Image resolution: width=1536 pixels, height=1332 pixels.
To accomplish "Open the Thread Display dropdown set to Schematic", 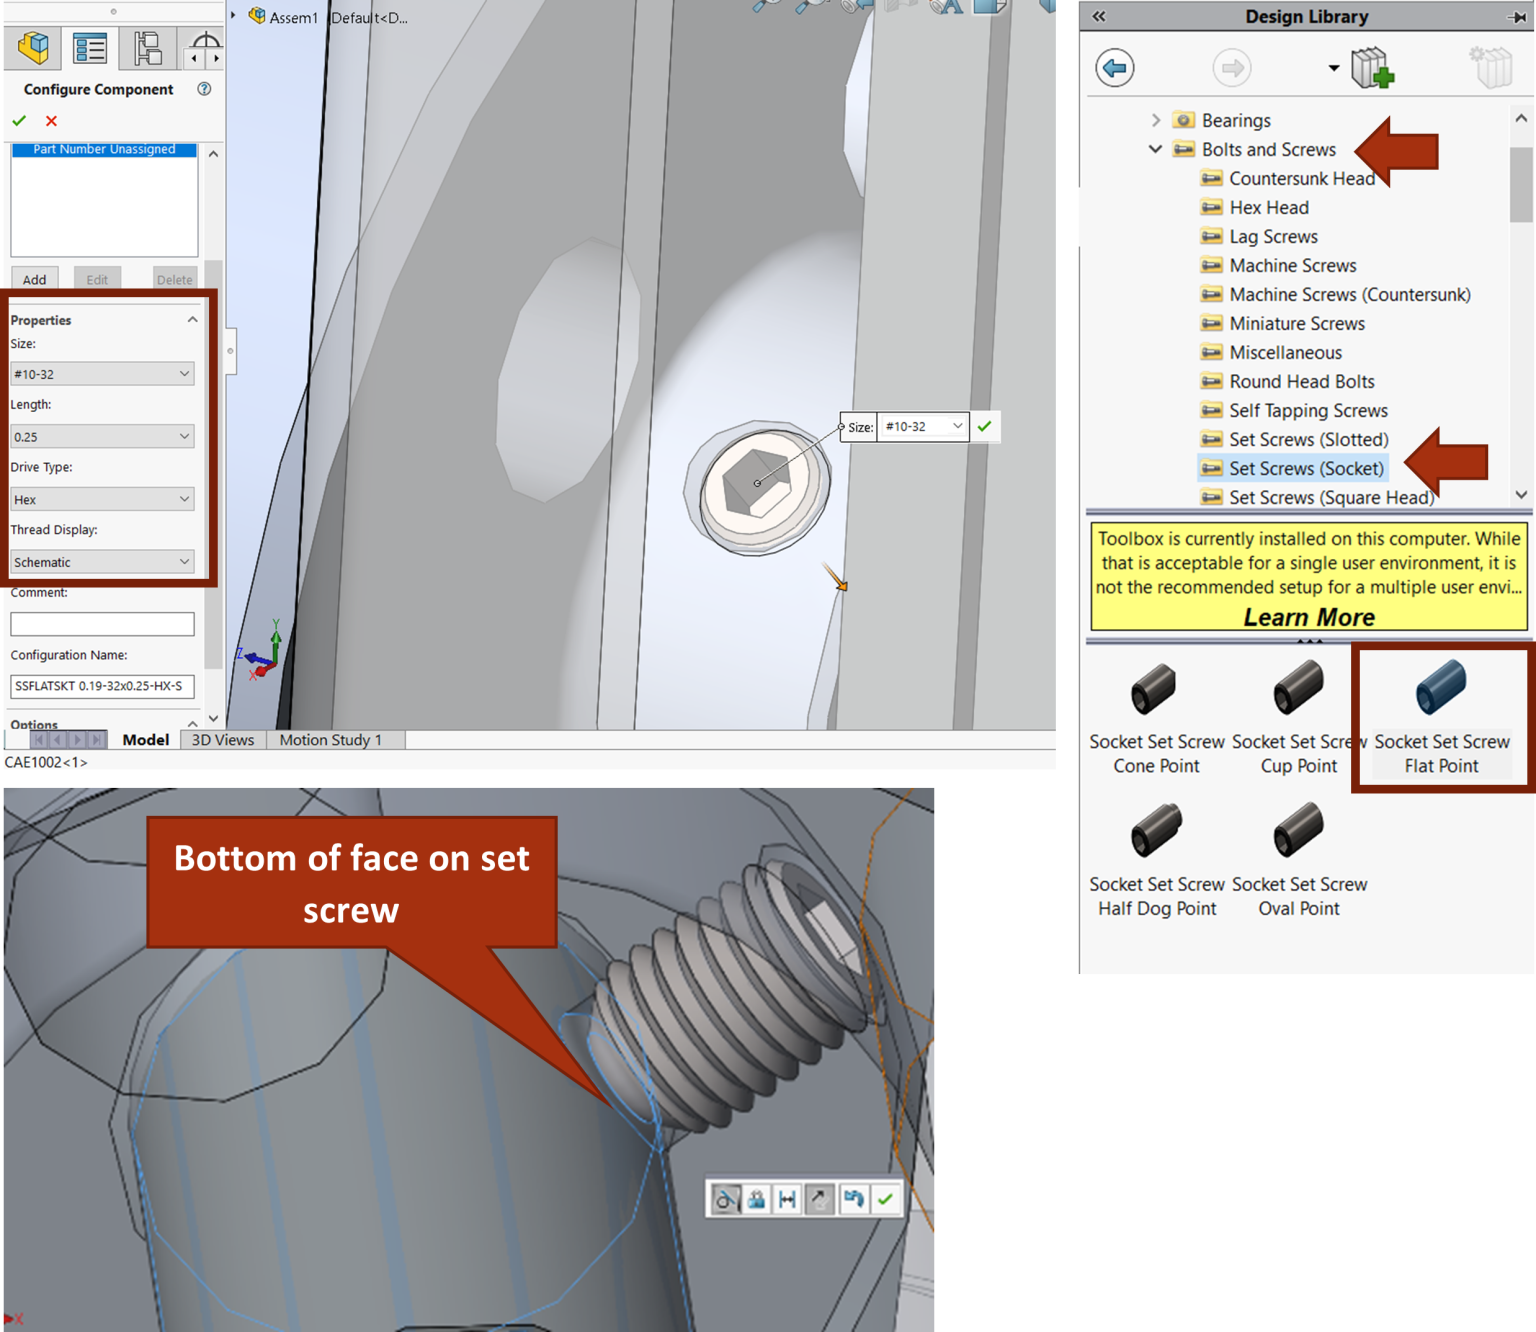I will tap(102, 561).
